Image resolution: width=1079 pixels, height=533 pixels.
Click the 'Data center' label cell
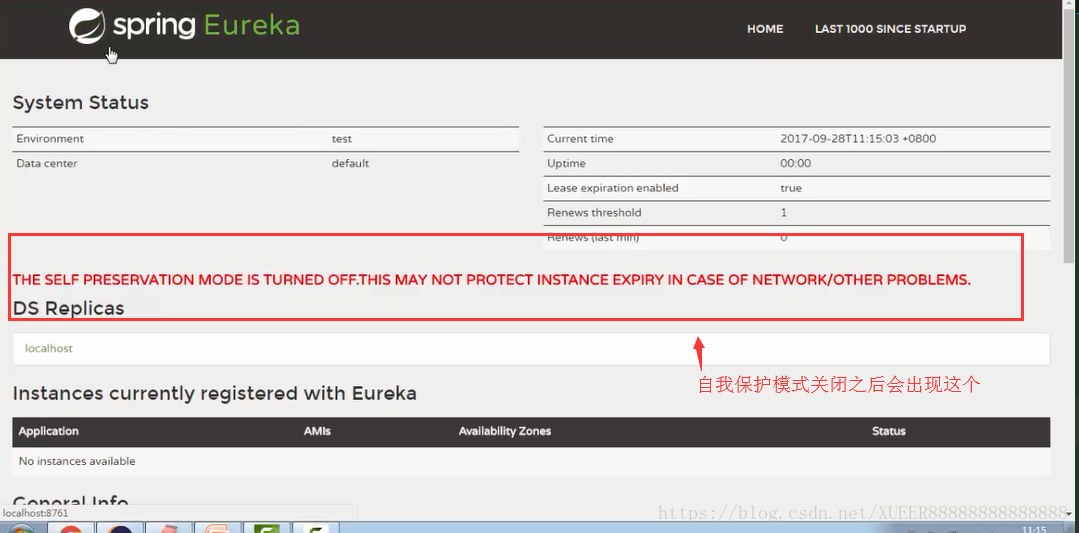pyautogui.click(x=46, y=164)
